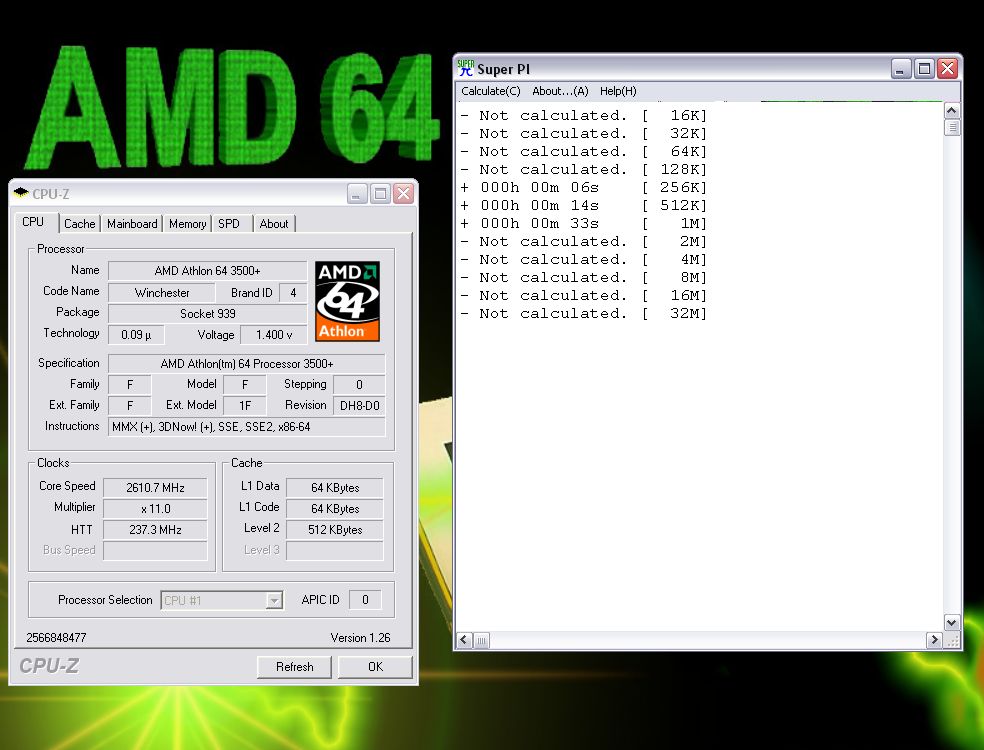Image resolution: width=984 pixels, height=750 pixels.
Task: Click the Core Speed value '2610.7 MHz'
Action: click(x=155, y=488)
